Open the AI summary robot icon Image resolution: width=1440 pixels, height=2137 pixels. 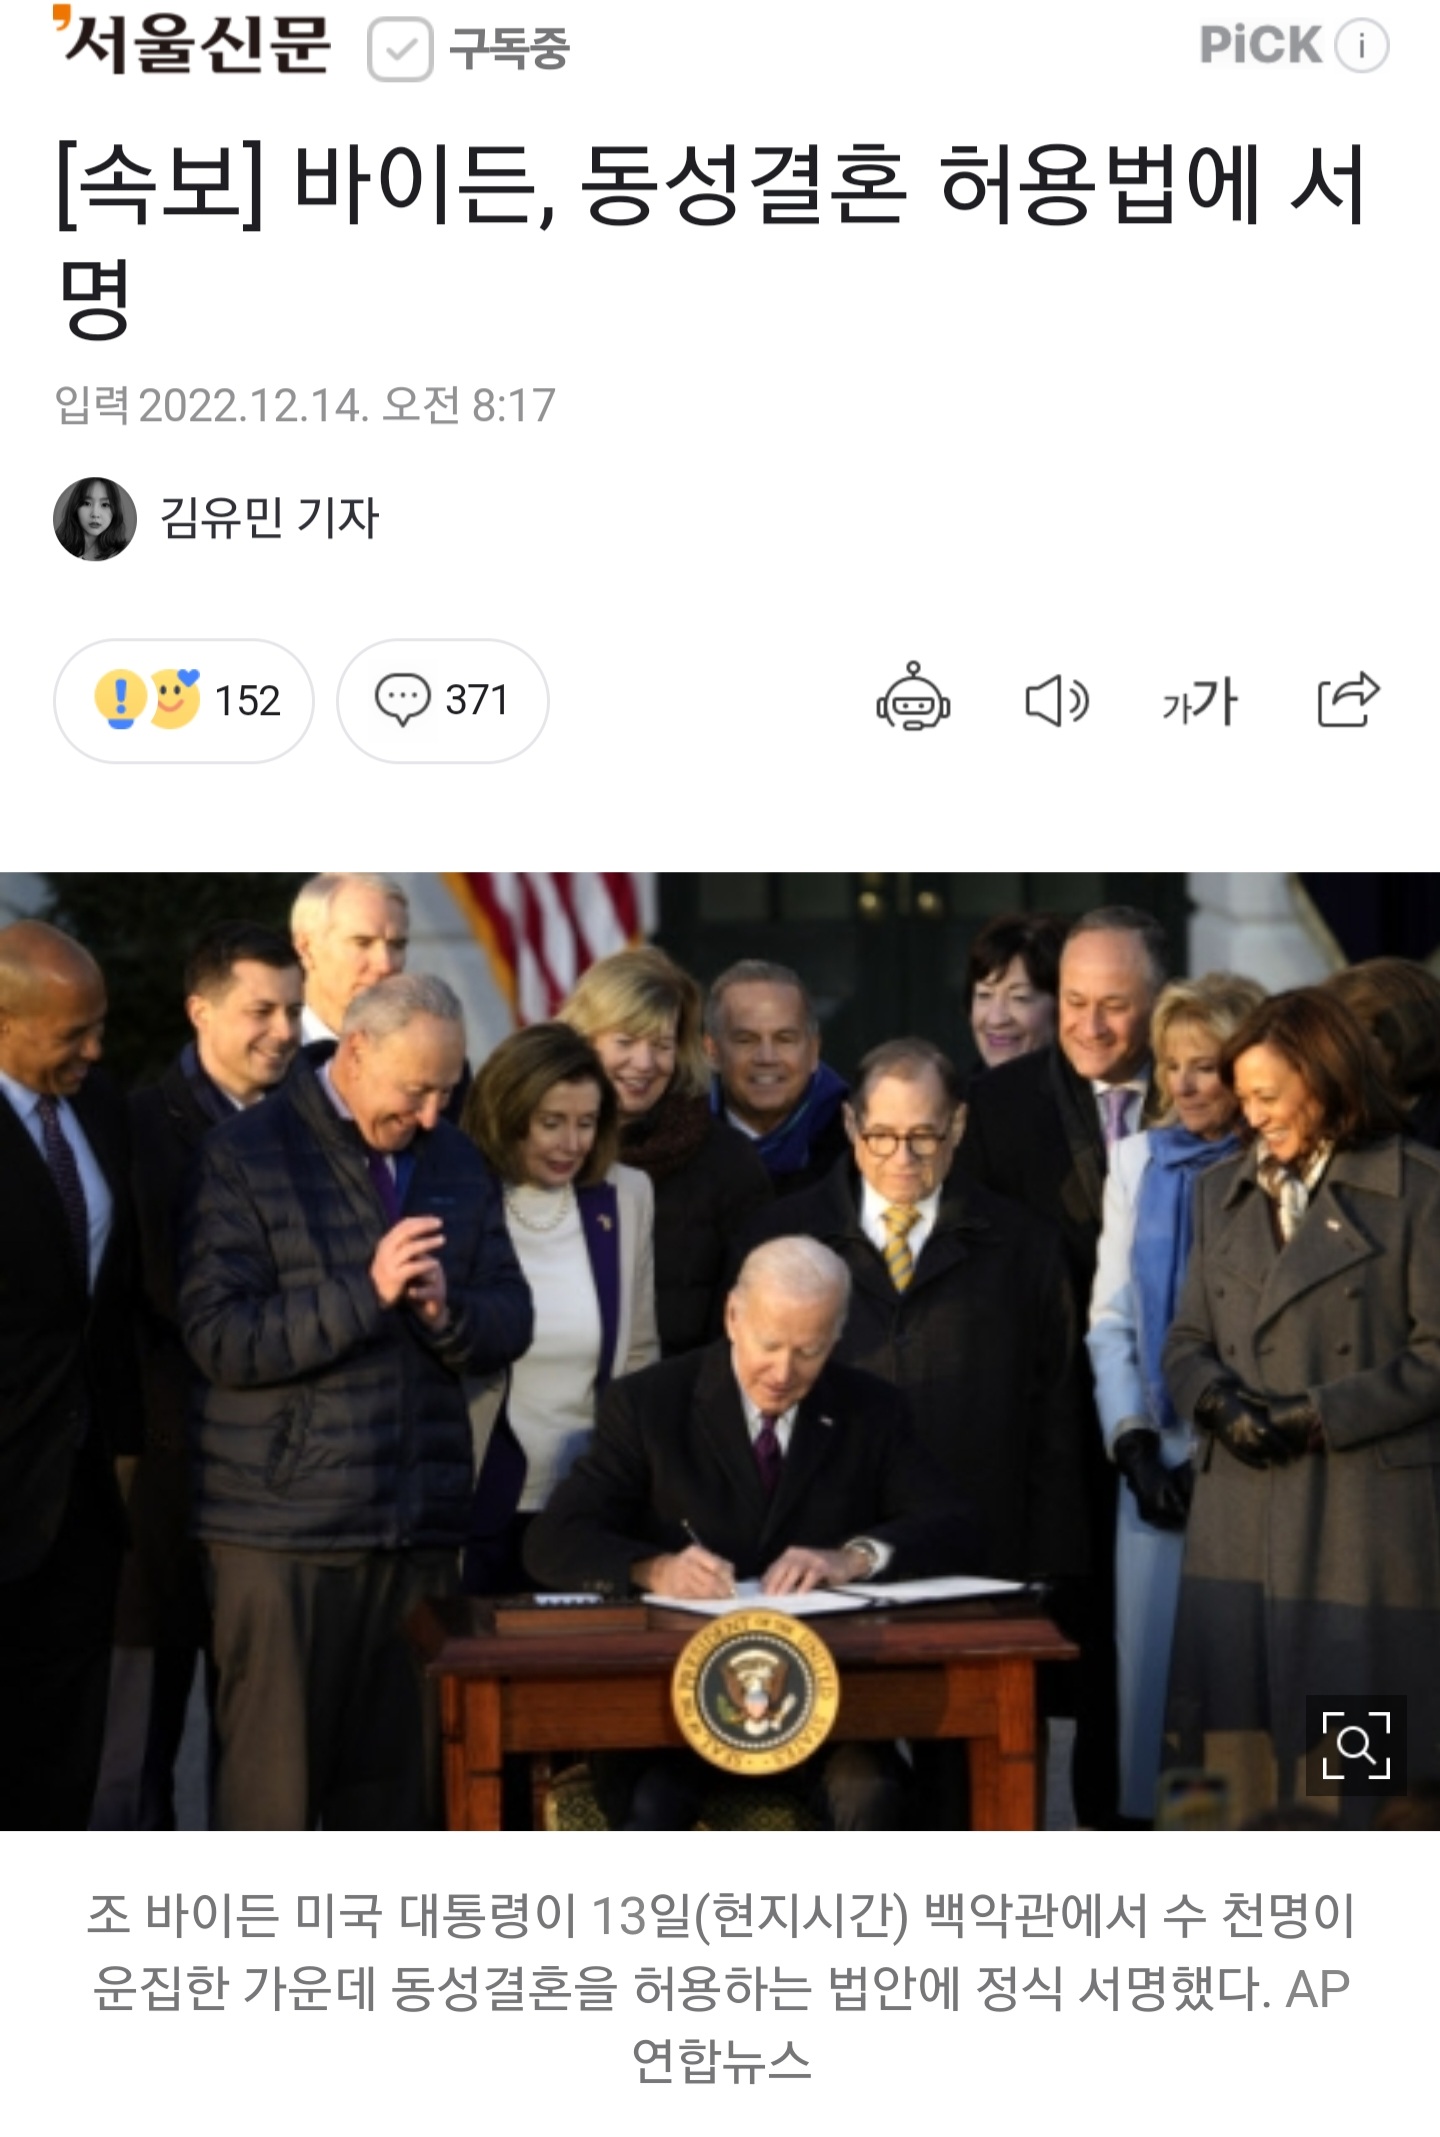[x=913, y=697]
